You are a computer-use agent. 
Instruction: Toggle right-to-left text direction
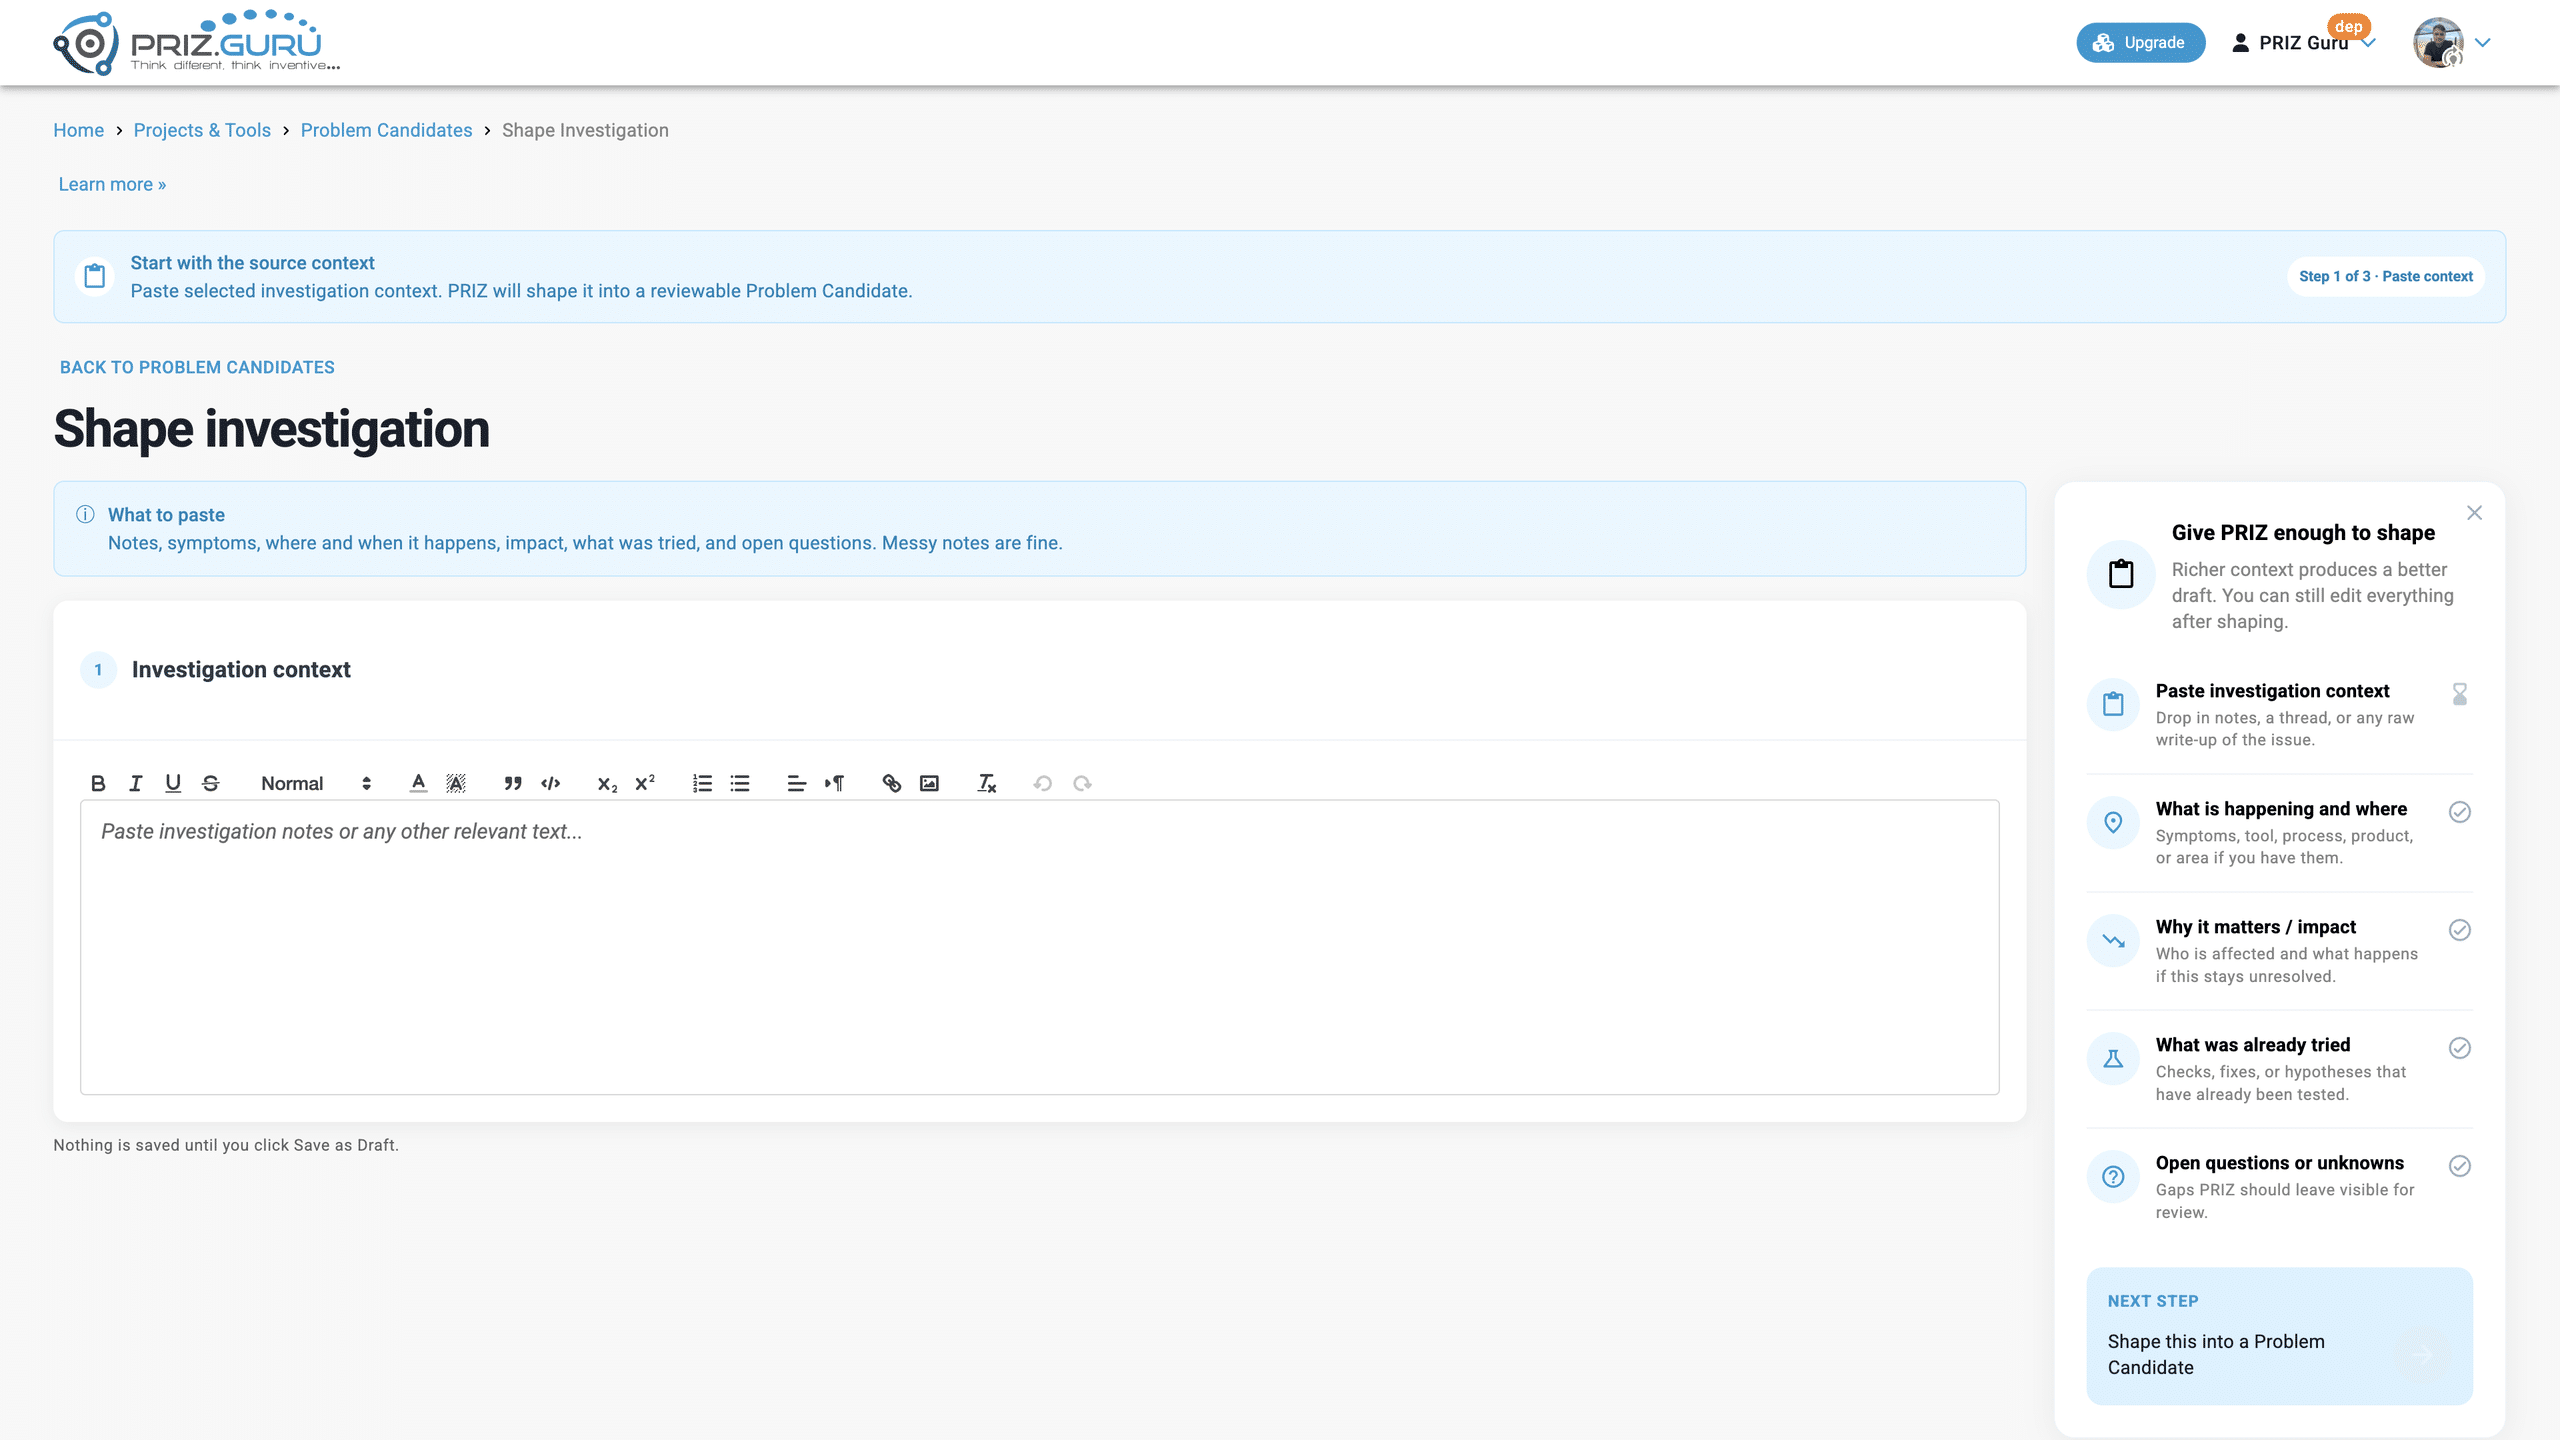coord(834,783)
